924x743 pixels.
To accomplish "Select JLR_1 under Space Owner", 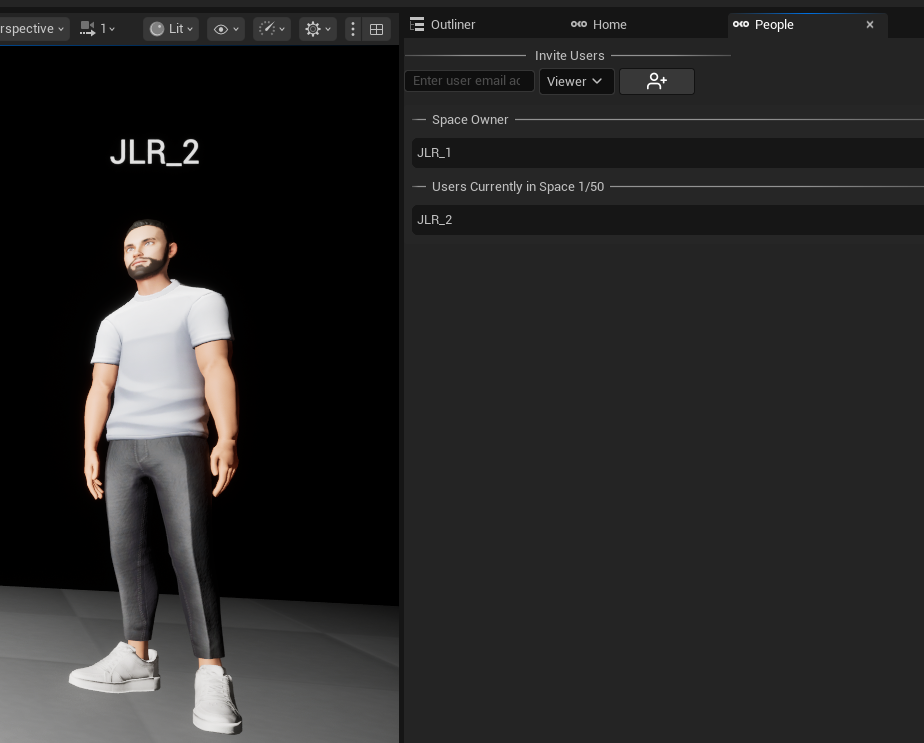I will coord(434,152).
